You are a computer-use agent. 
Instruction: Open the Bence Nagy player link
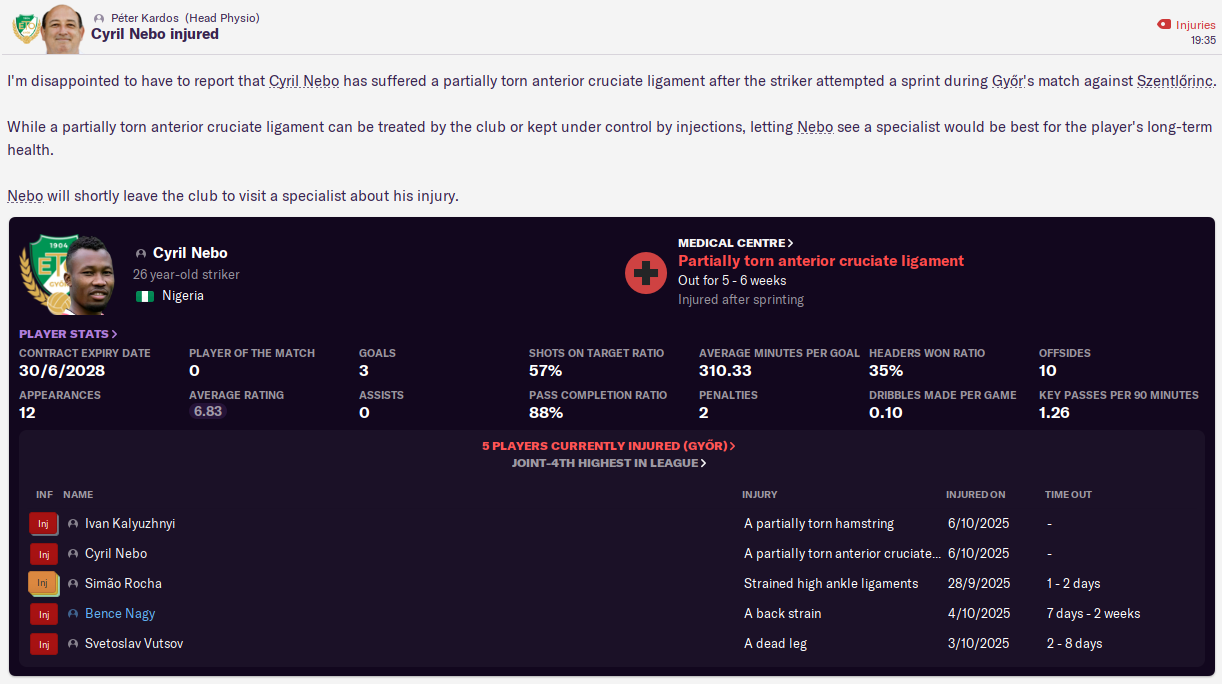point(120,614)
